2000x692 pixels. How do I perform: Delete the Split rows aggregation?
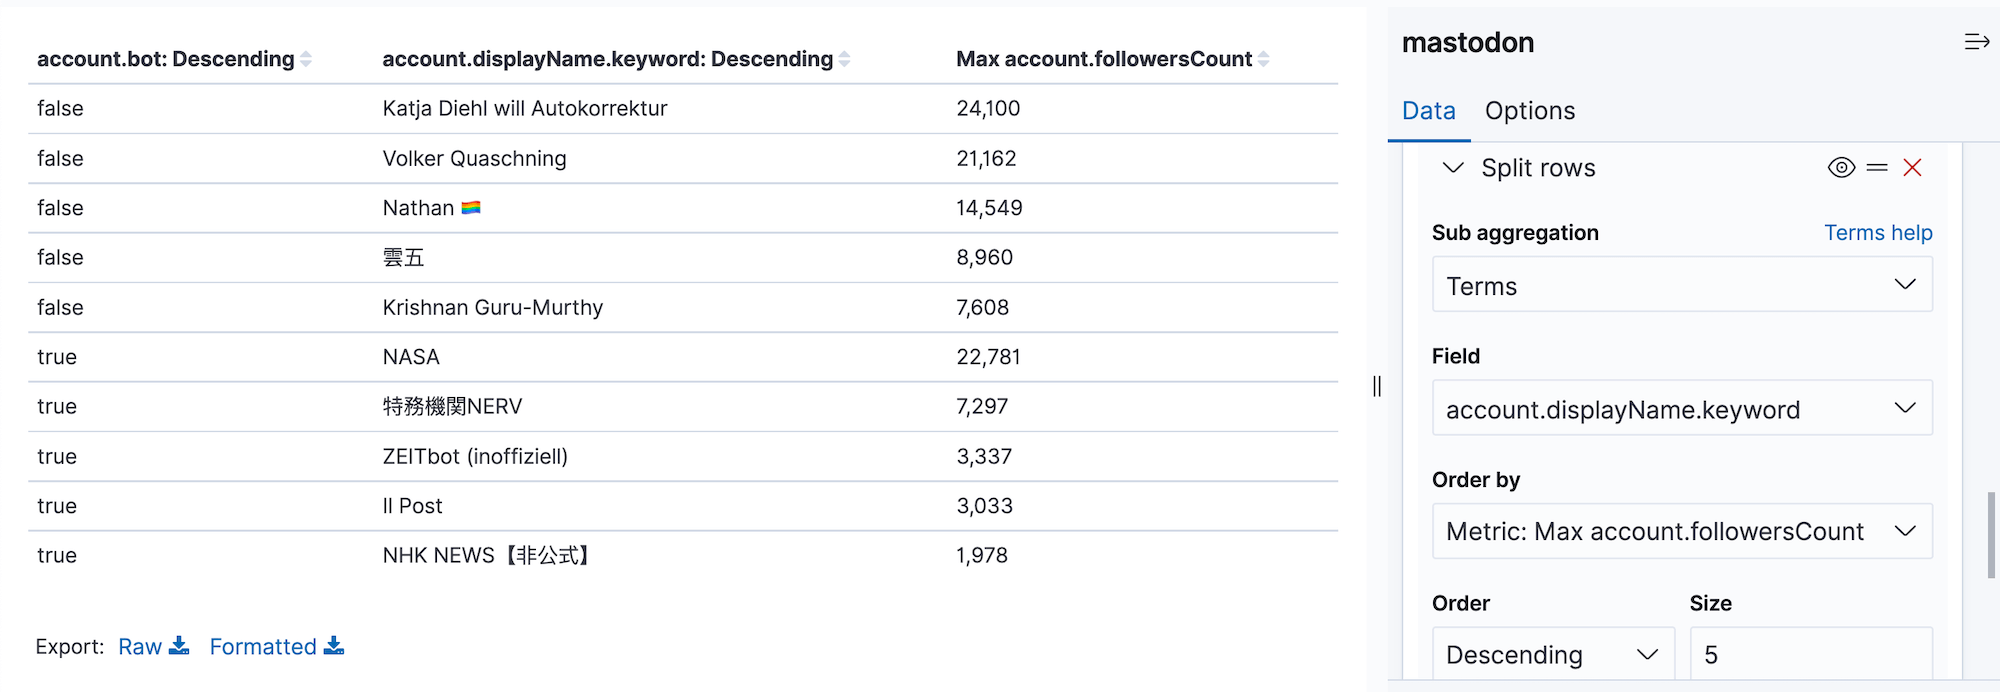1912,167
